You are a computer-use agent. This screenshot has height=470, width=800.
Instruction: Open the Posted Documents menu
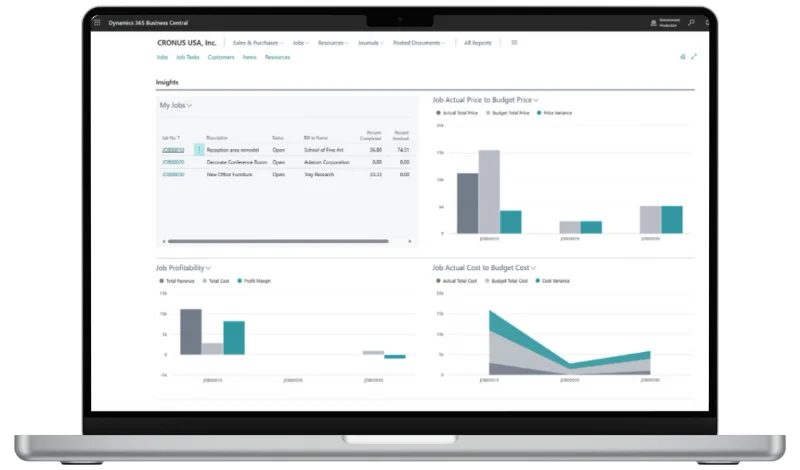tap(422, 43)
